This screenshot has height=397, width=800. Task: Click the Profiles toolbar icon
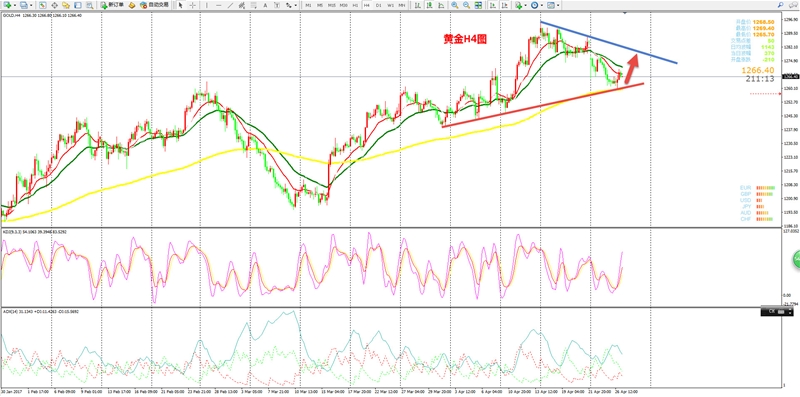24,5
